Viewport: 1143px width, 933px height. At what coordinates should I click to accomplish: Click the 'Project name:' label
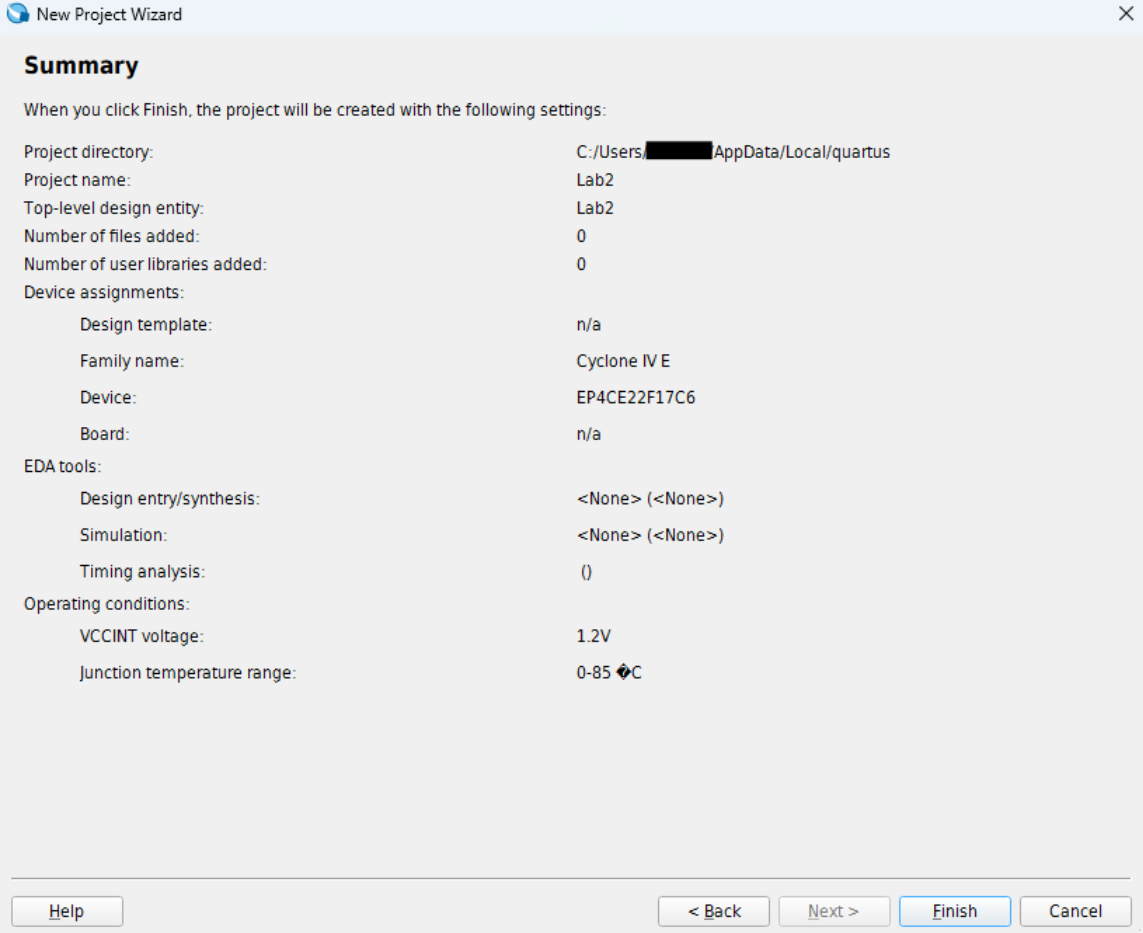77,180
